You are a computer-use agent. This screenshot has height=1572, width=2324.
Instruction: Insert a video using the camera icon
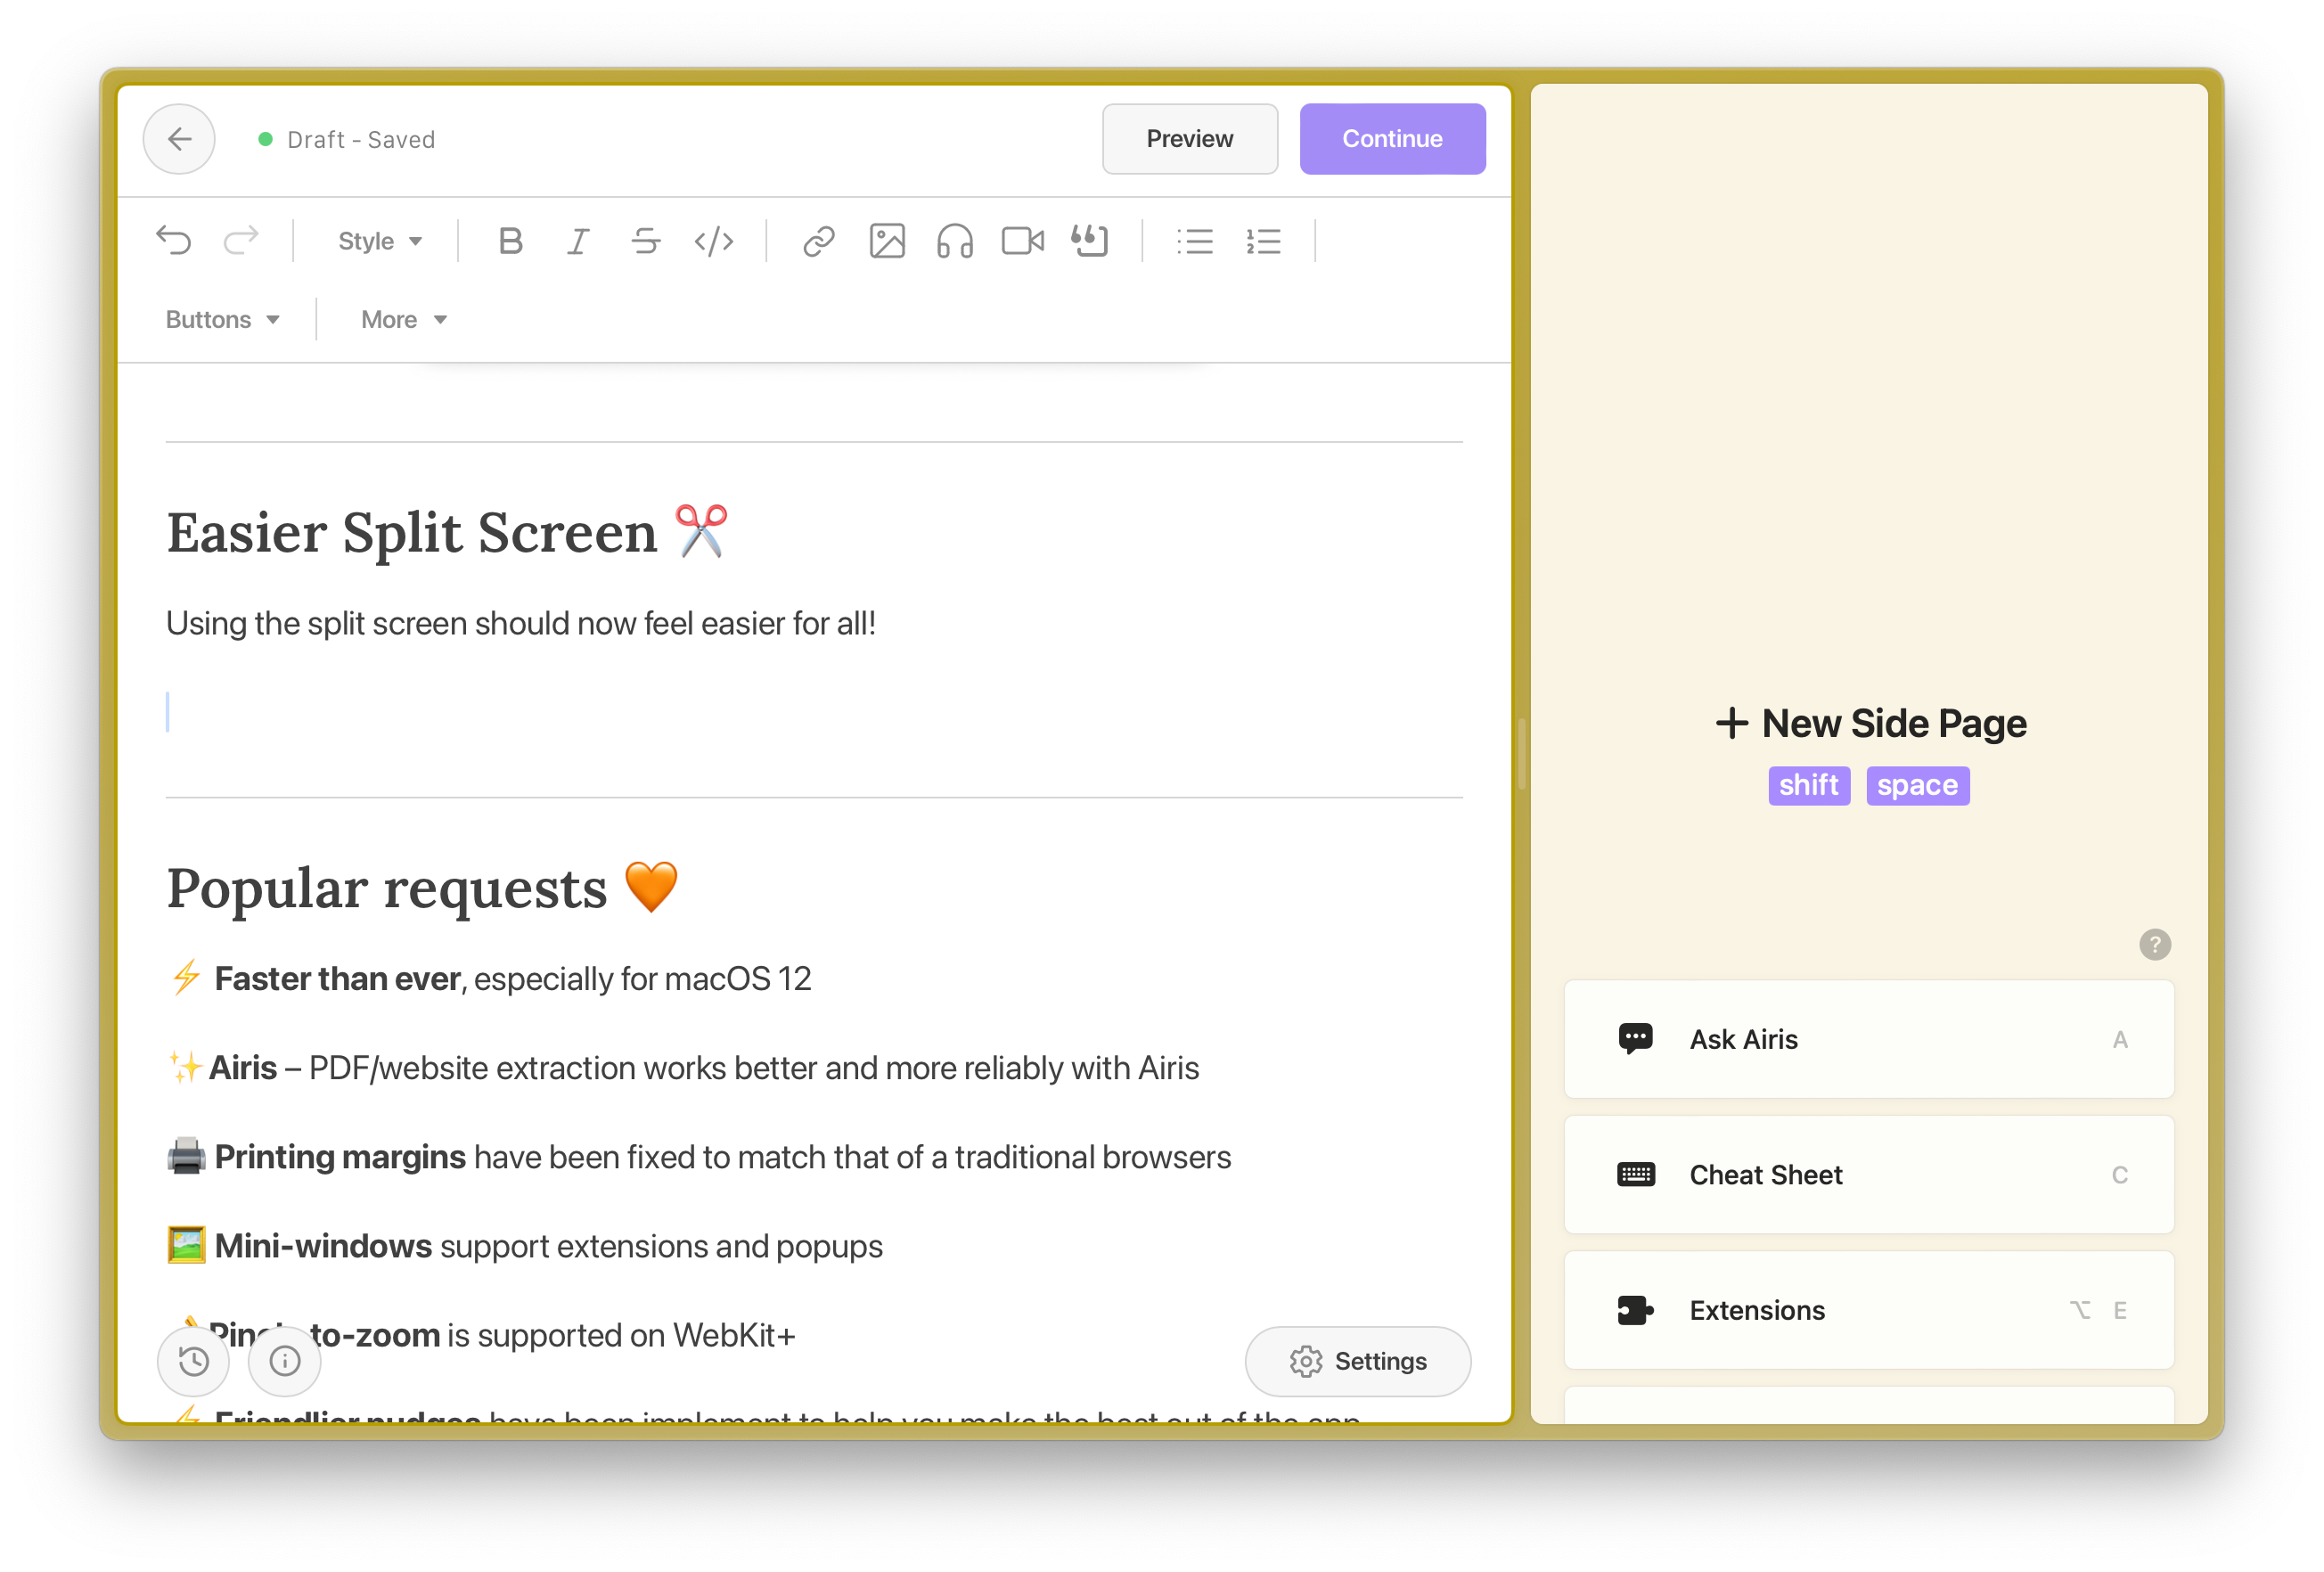click(1022, 241)
